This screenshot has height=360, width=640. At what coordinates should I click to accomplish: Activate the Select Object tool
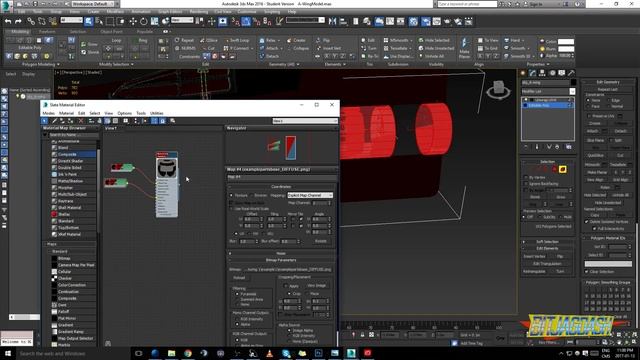coord(89,21)
